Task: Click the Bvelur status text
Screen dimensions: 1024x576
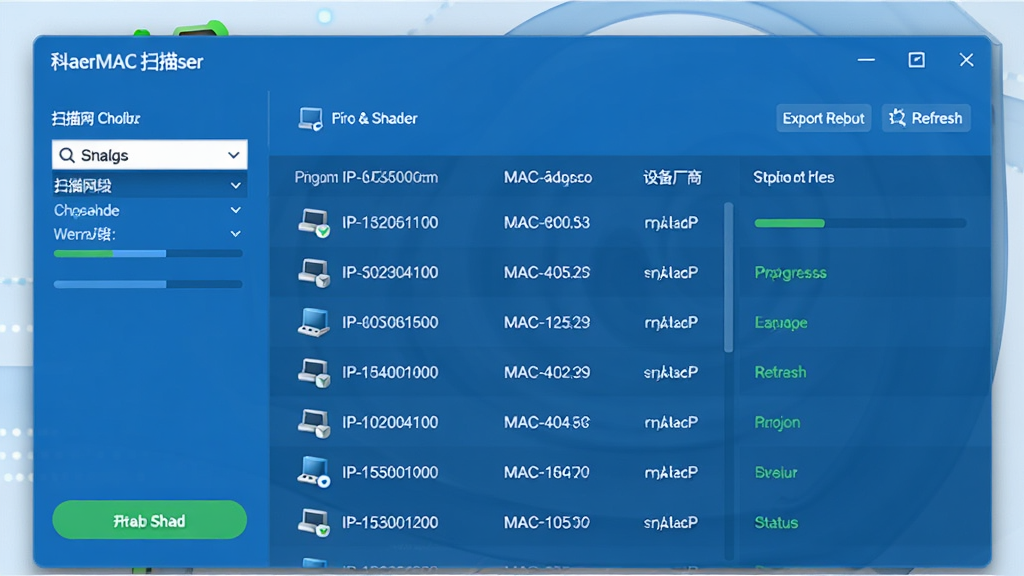Action: (x=776, y=472)
